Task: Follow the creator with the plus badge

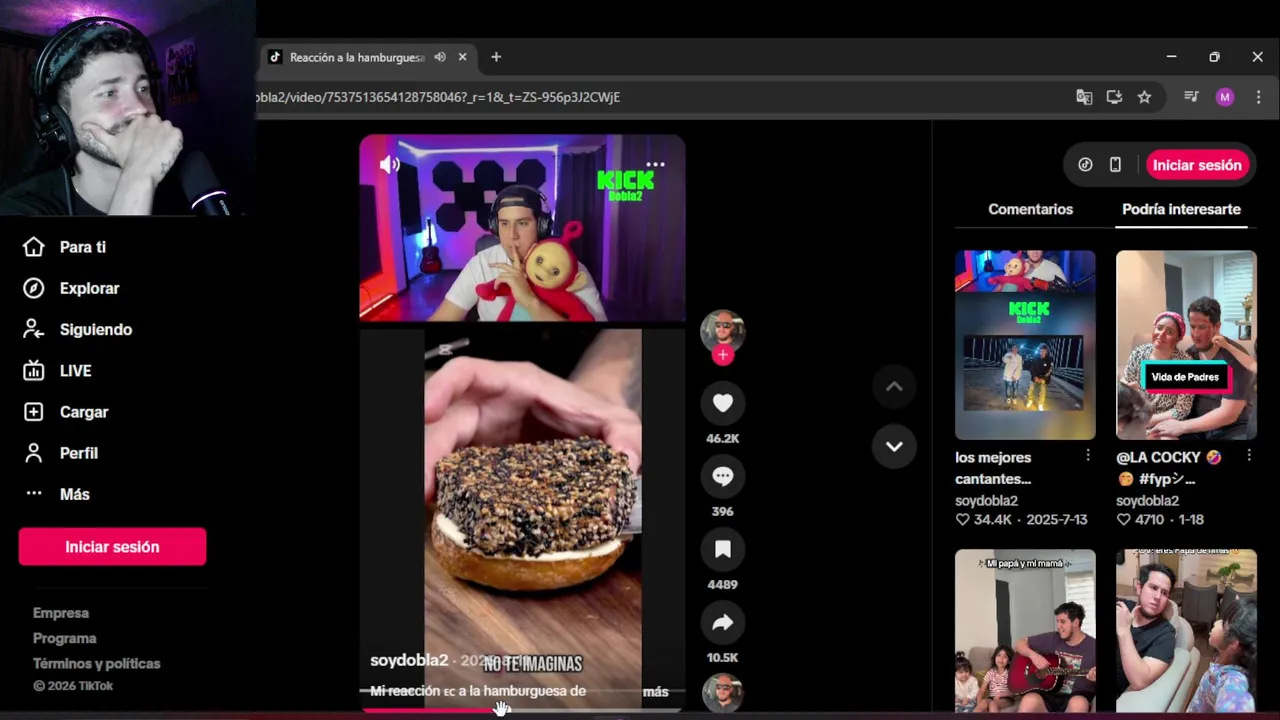Action: (723, 355)
